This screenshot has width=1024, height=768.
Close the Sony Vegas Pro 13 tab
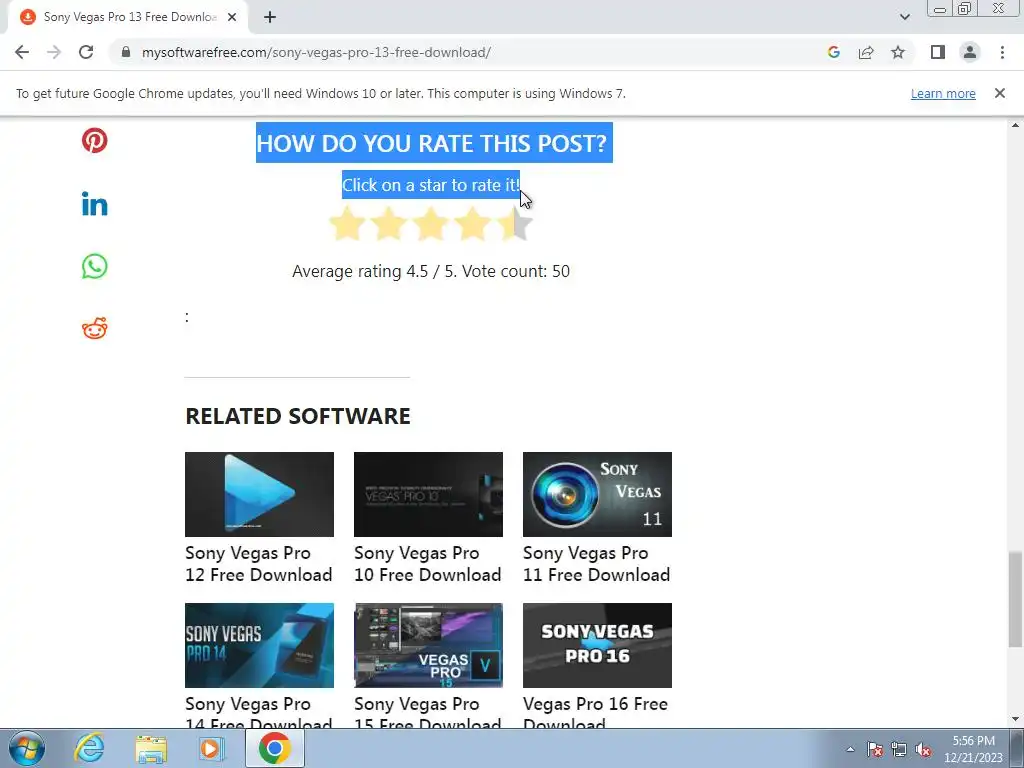point(232,17)
